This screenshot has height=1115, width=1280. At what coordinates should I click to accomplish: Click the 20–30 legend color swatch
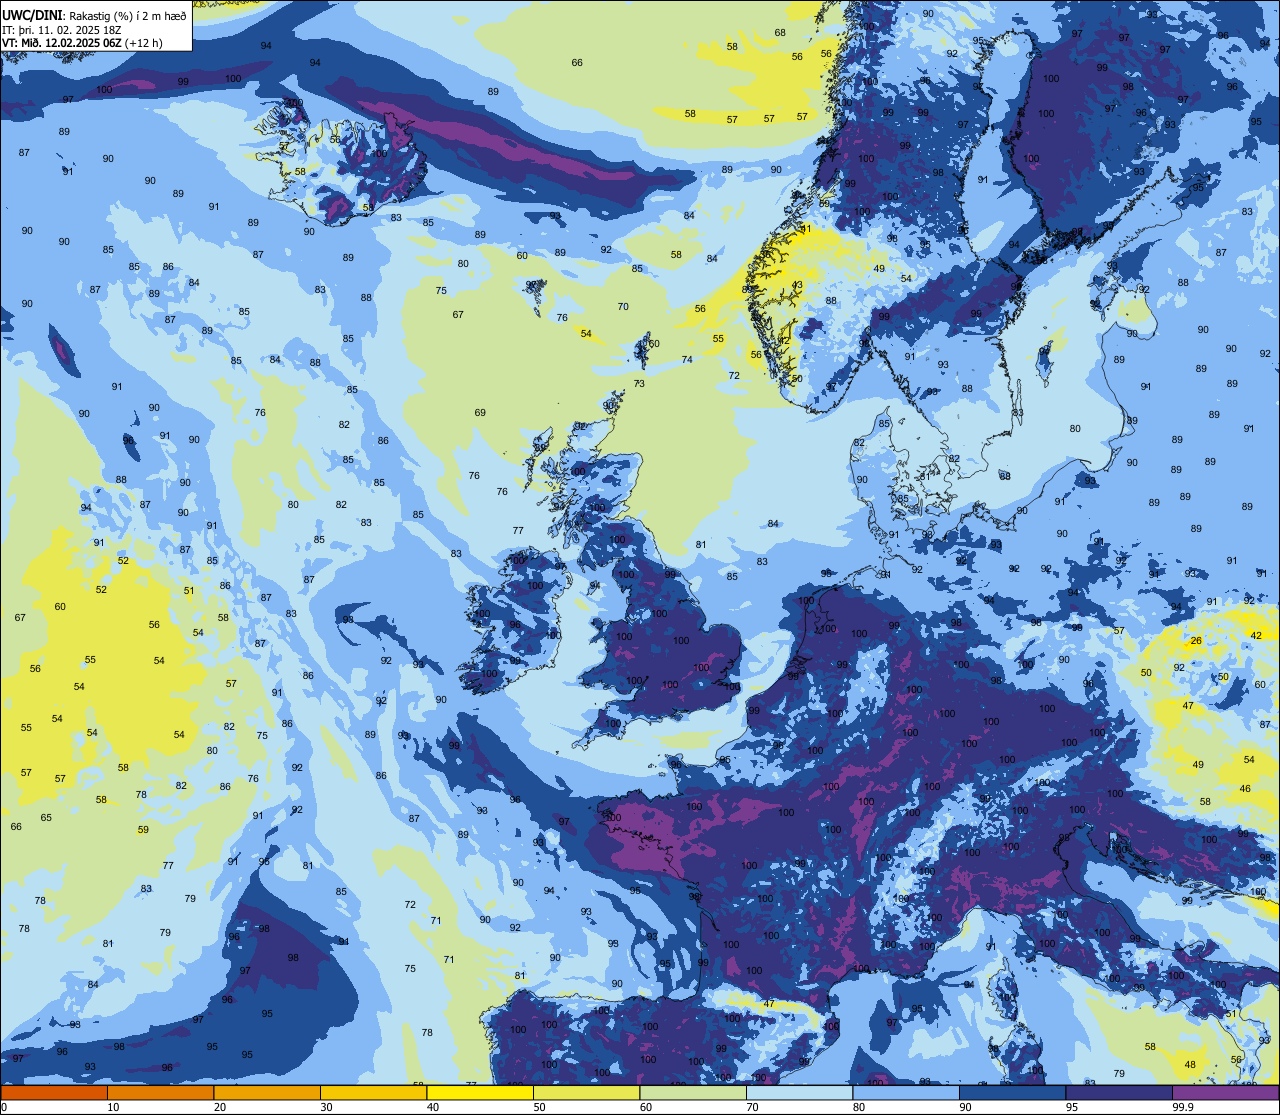point(267,1091)
